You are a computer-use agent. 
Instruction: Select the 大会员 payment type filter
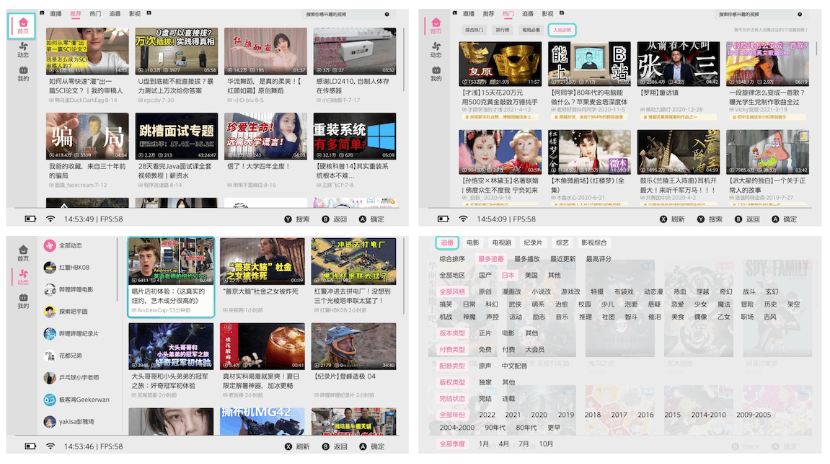click(535, 349)
